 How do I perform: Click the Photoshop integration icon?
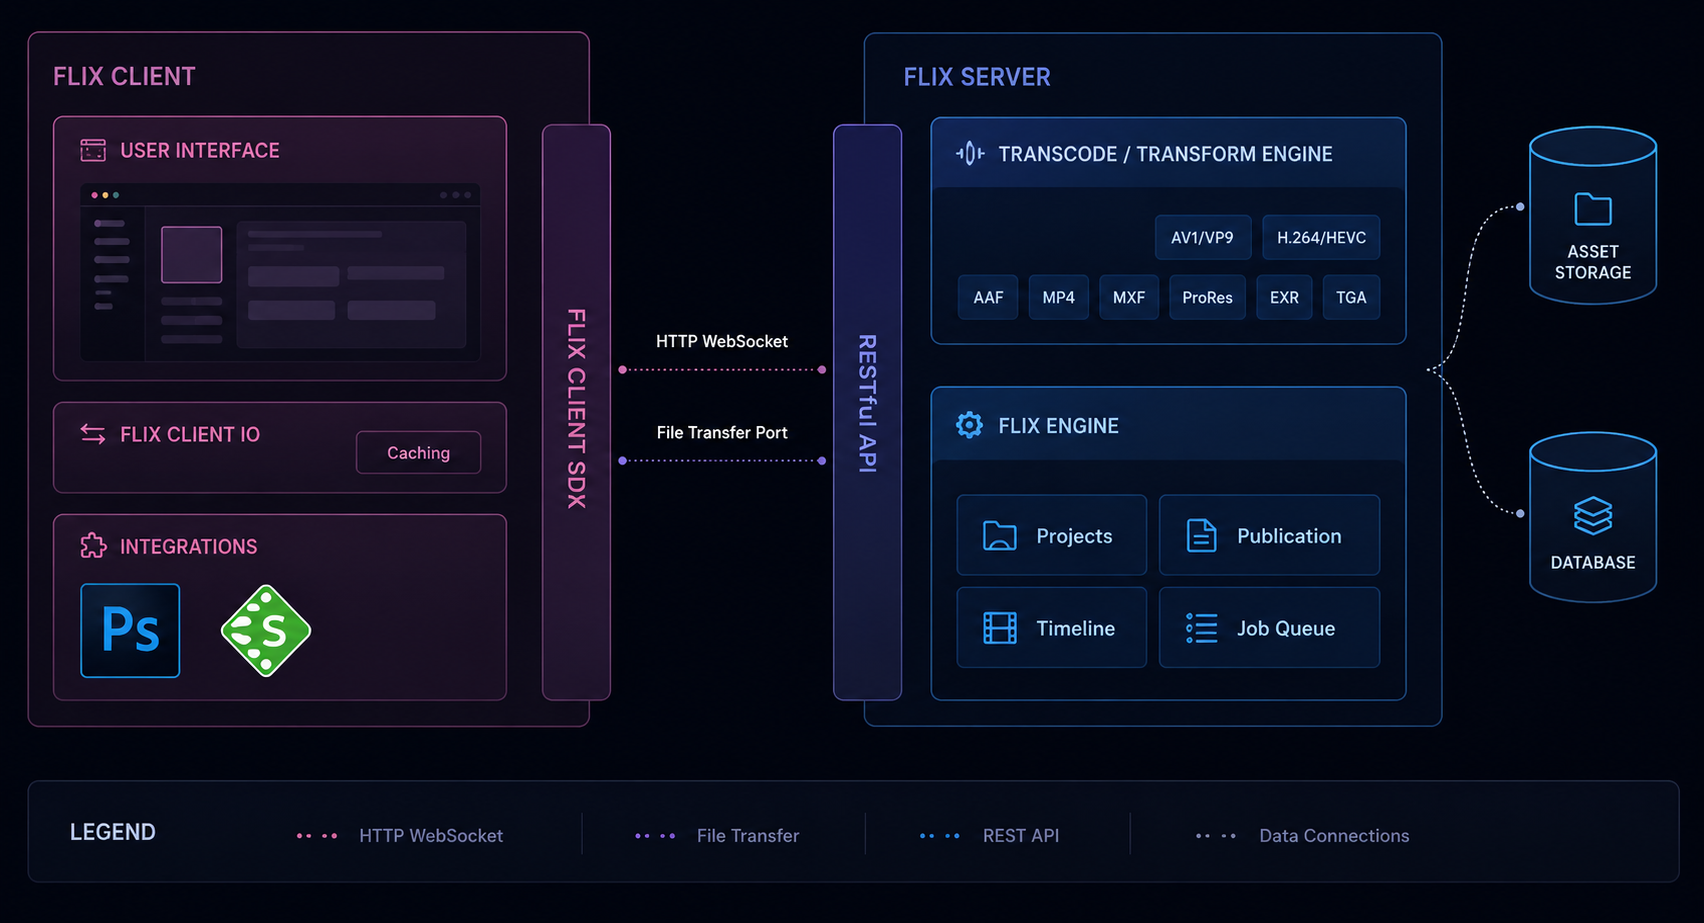(x=130, y=630)
